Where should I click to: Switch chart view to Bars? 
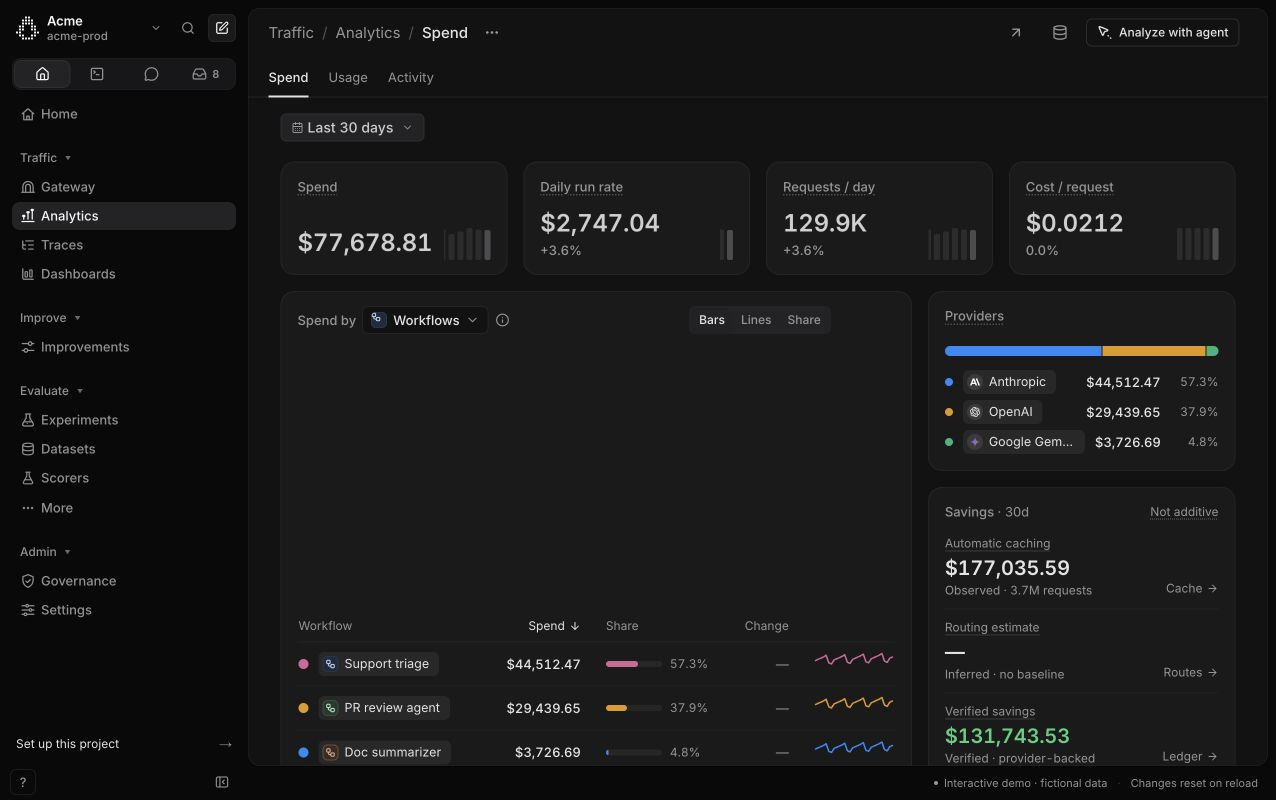coord(712,320)
